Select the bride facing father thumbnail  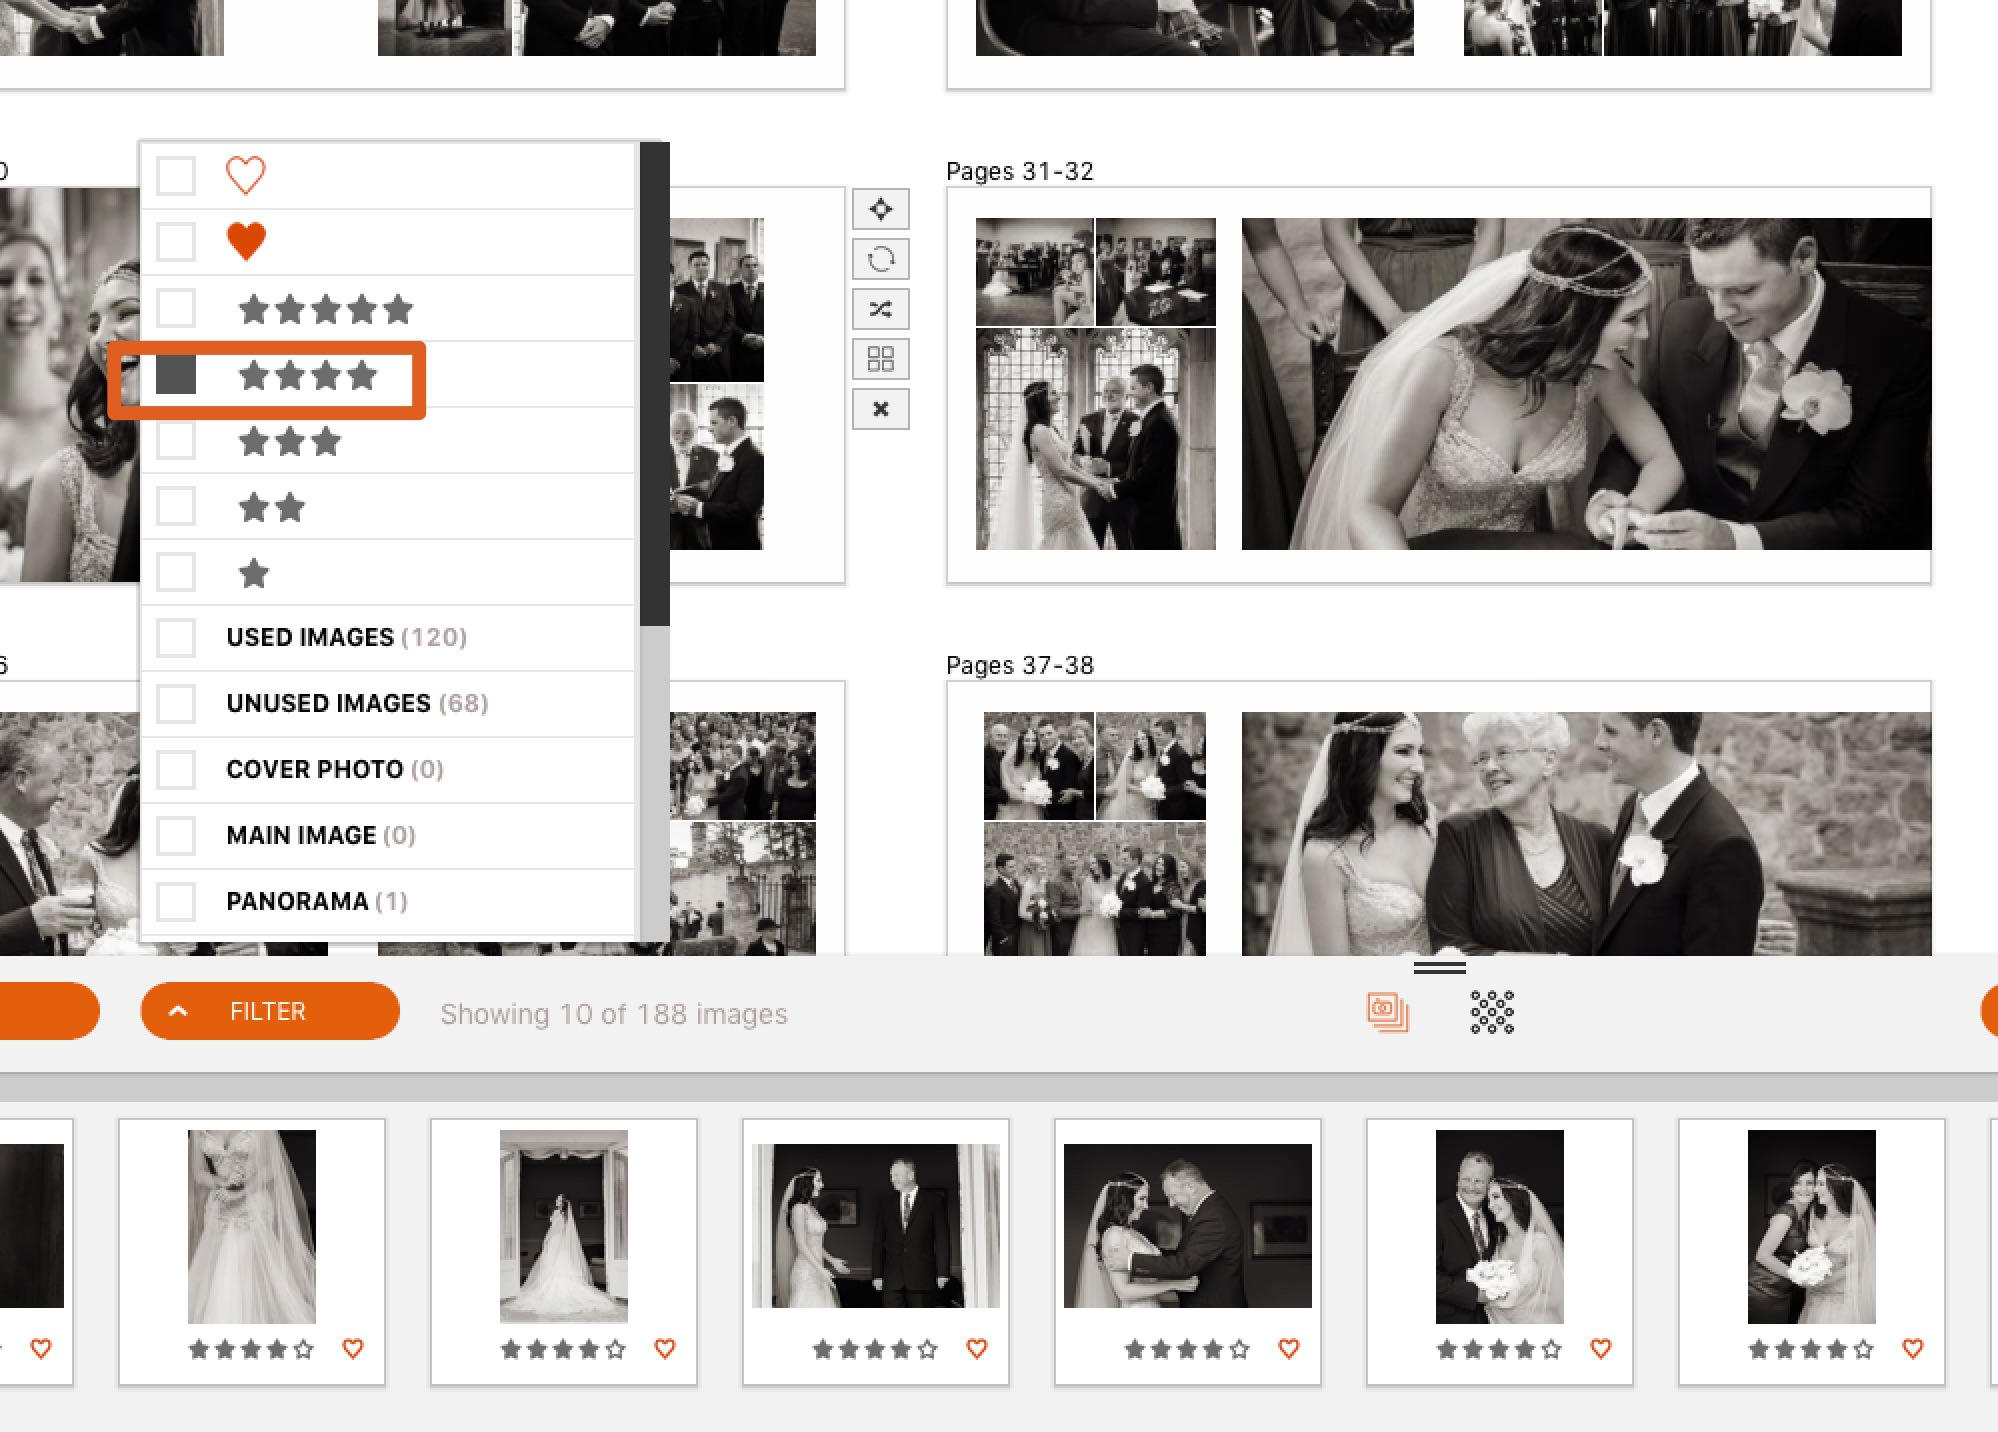pyautogui.click(x=875, y=1226)
